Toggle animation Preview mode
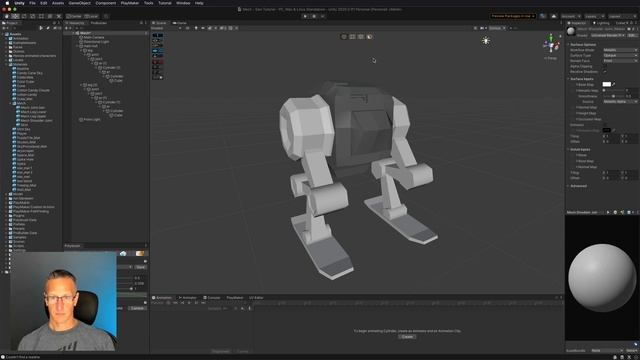This screenshot has height=360, width=640. [158, 303]
